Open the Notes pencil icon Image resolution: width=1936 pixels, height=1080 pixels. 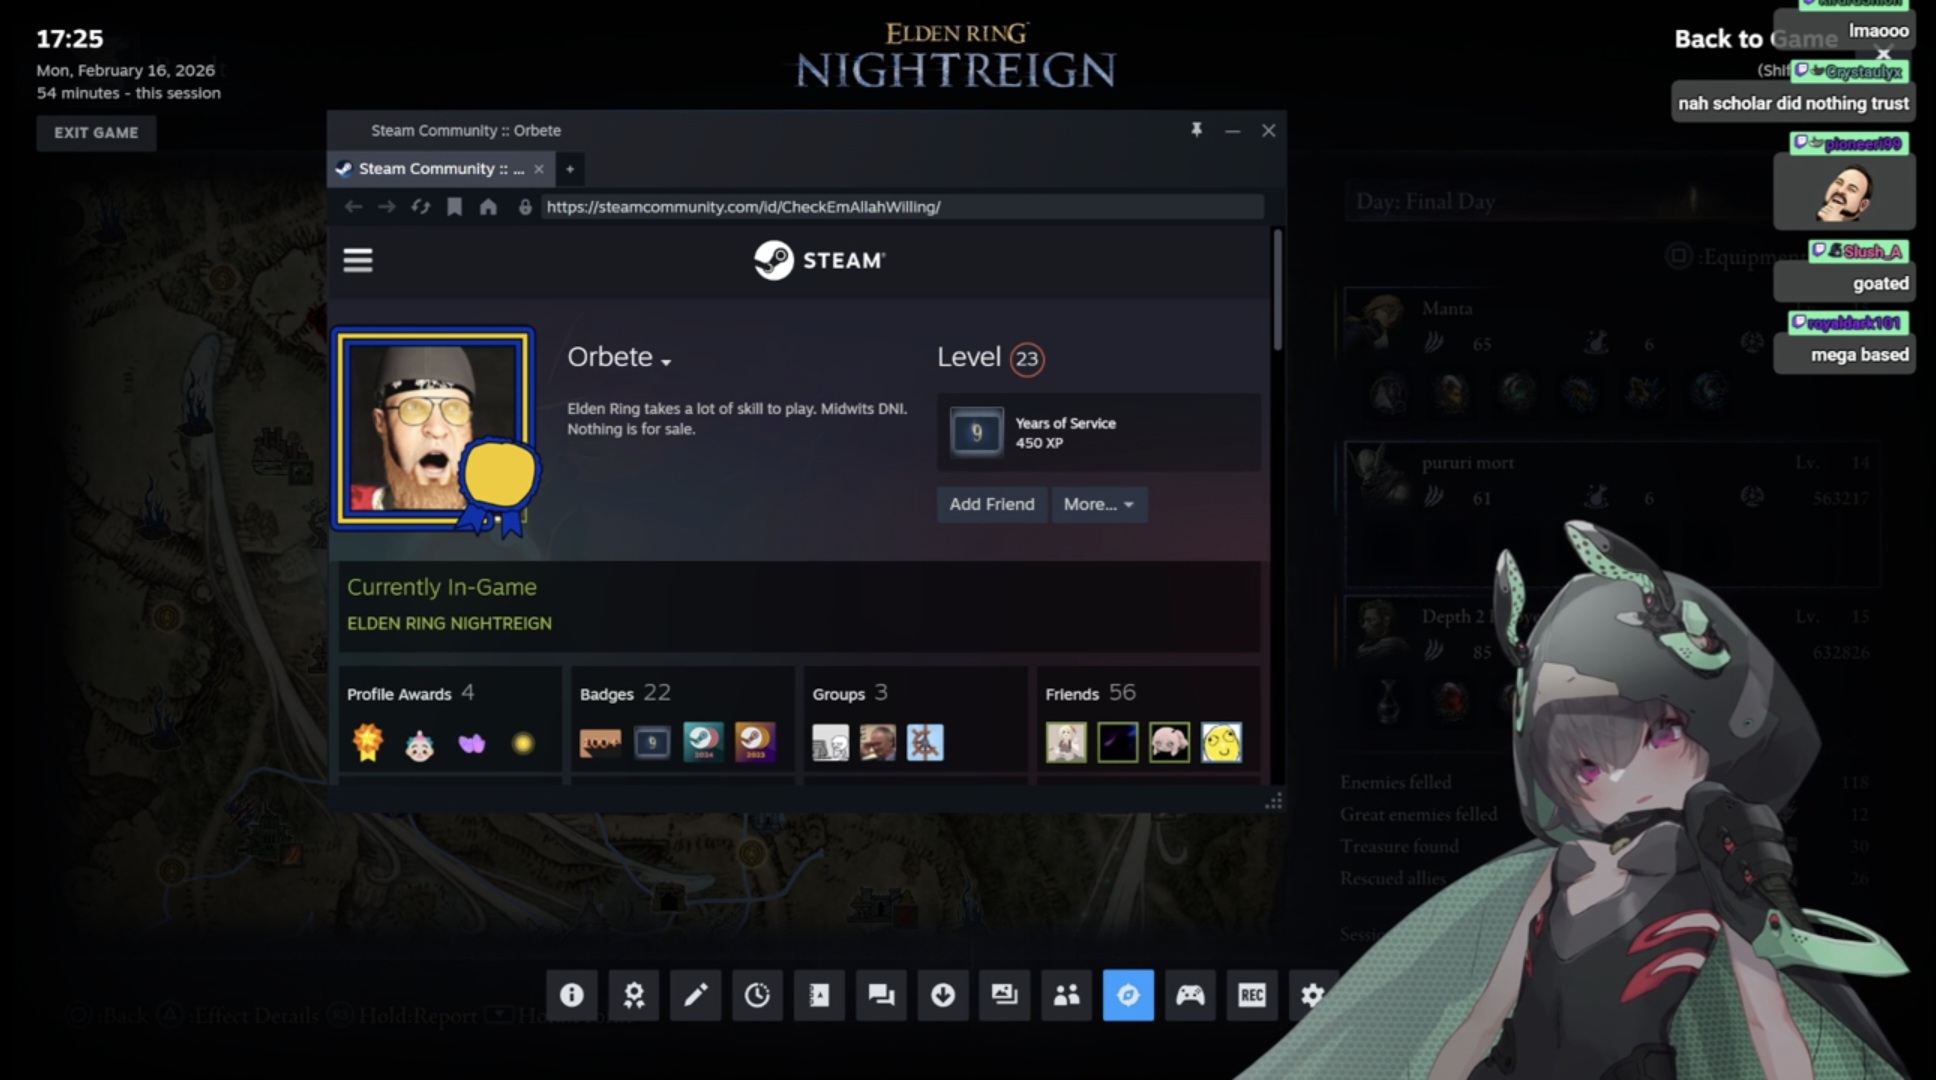[x=696, y=995]
